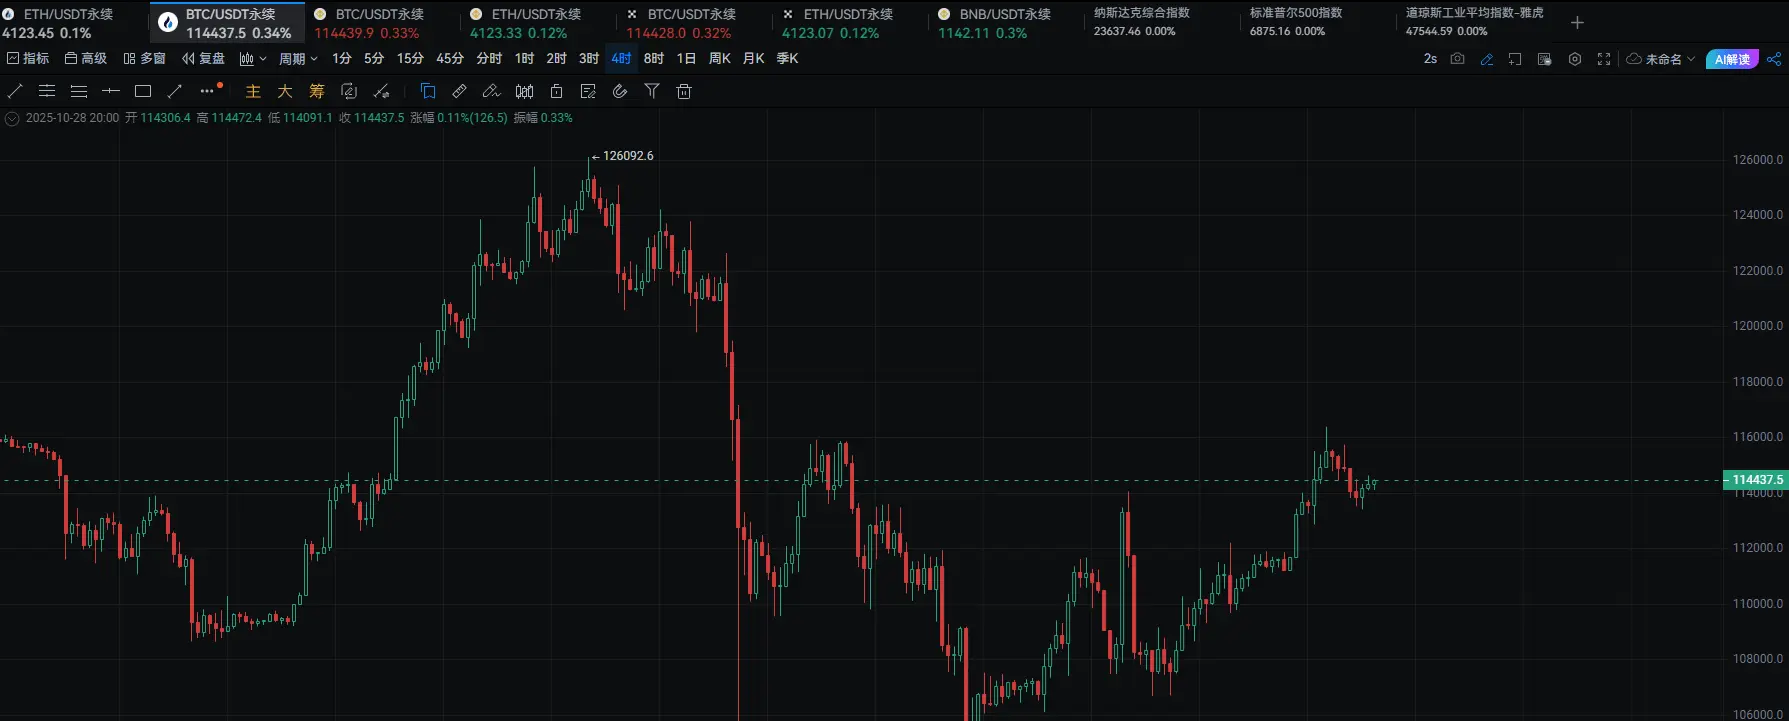The width and height of the screenshot is (1789, 721).
Task: Click the 126092.6 high price marker
Action: (628, 156)
